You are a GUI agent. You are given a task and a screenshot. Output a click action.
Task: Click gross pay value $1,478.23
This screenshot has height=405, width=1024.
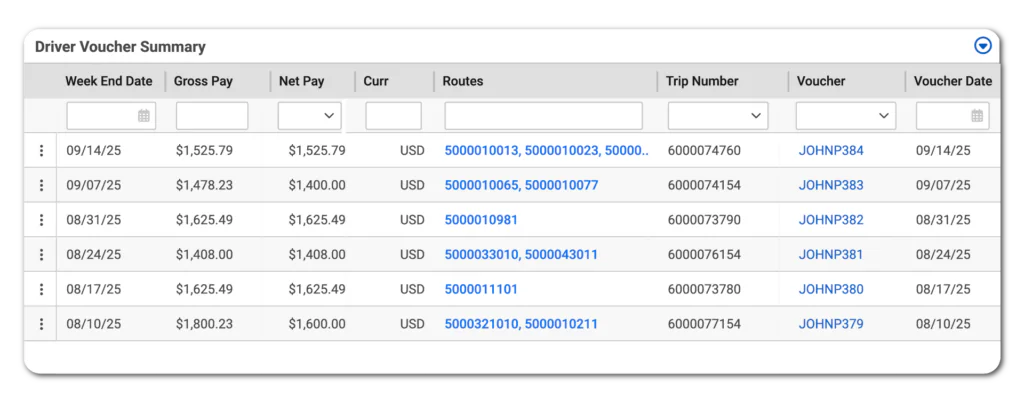point(204,186)
